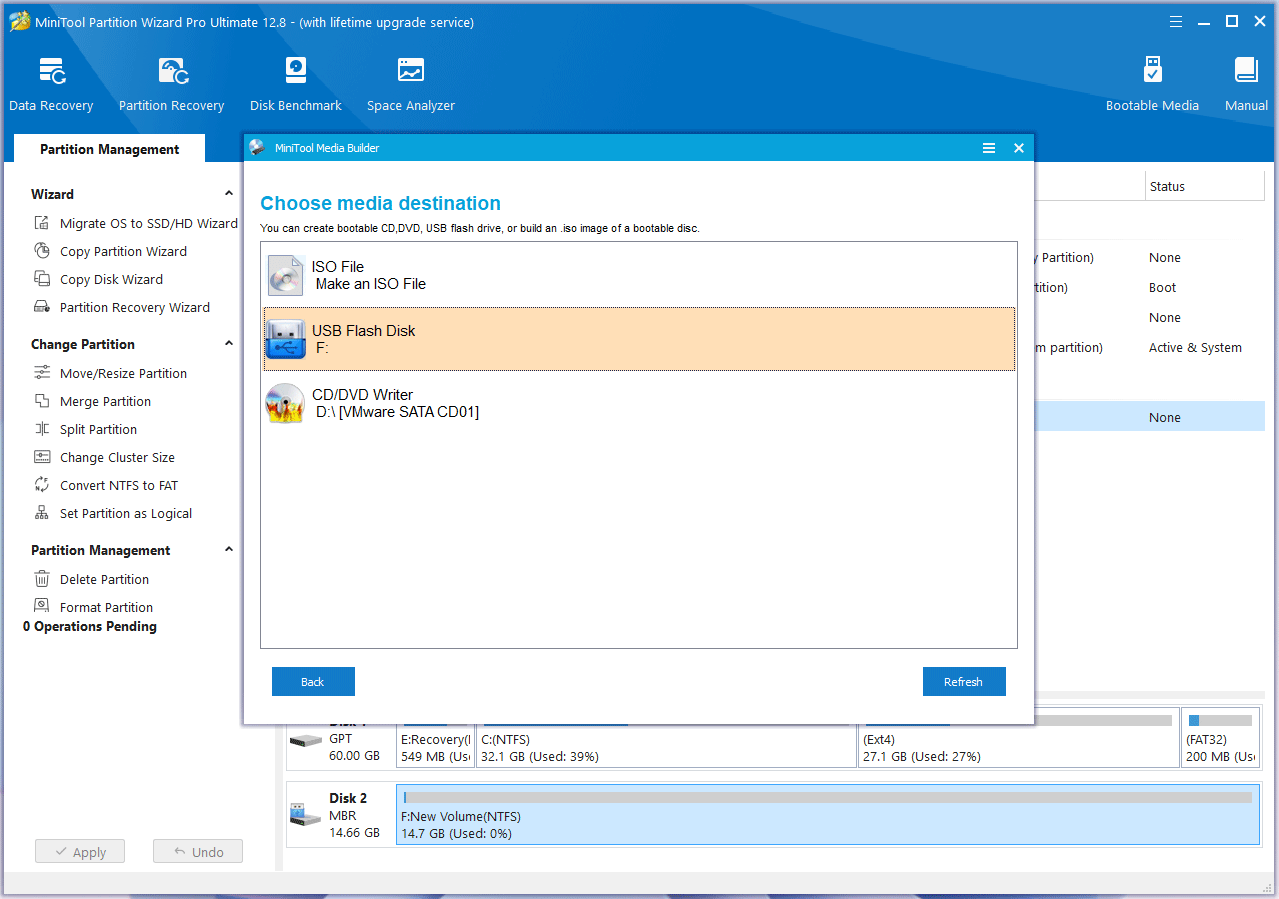Click Convert NTFS to FAT

tap(106, 485)
